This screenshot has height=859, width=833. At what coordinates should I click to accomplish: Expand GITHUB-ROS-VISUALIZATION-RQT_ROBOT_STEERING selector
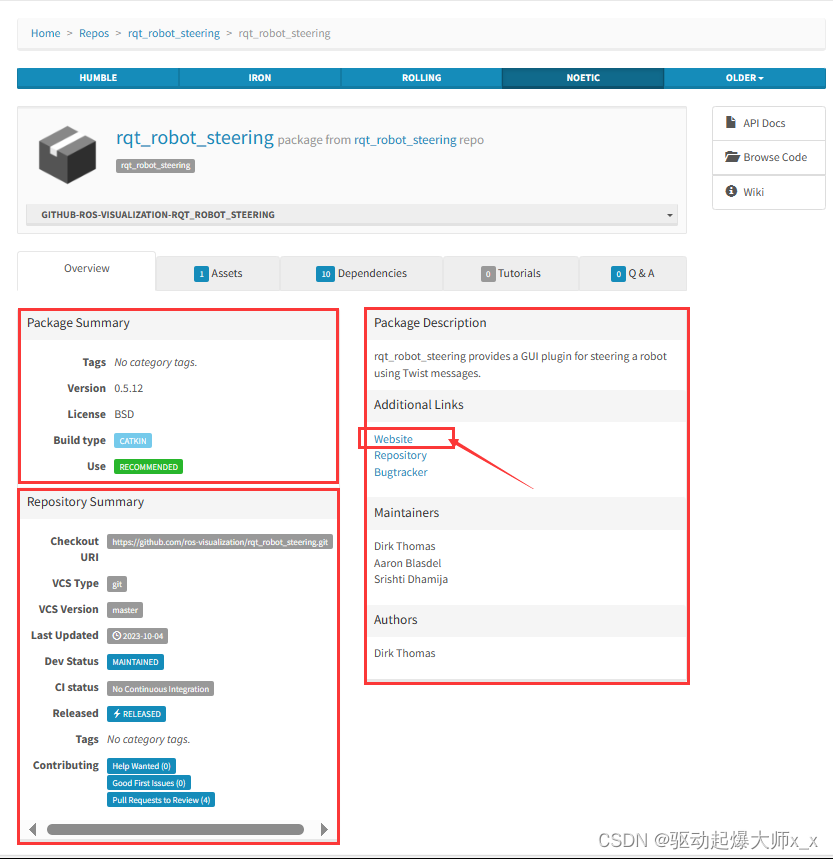coord(352,215)
